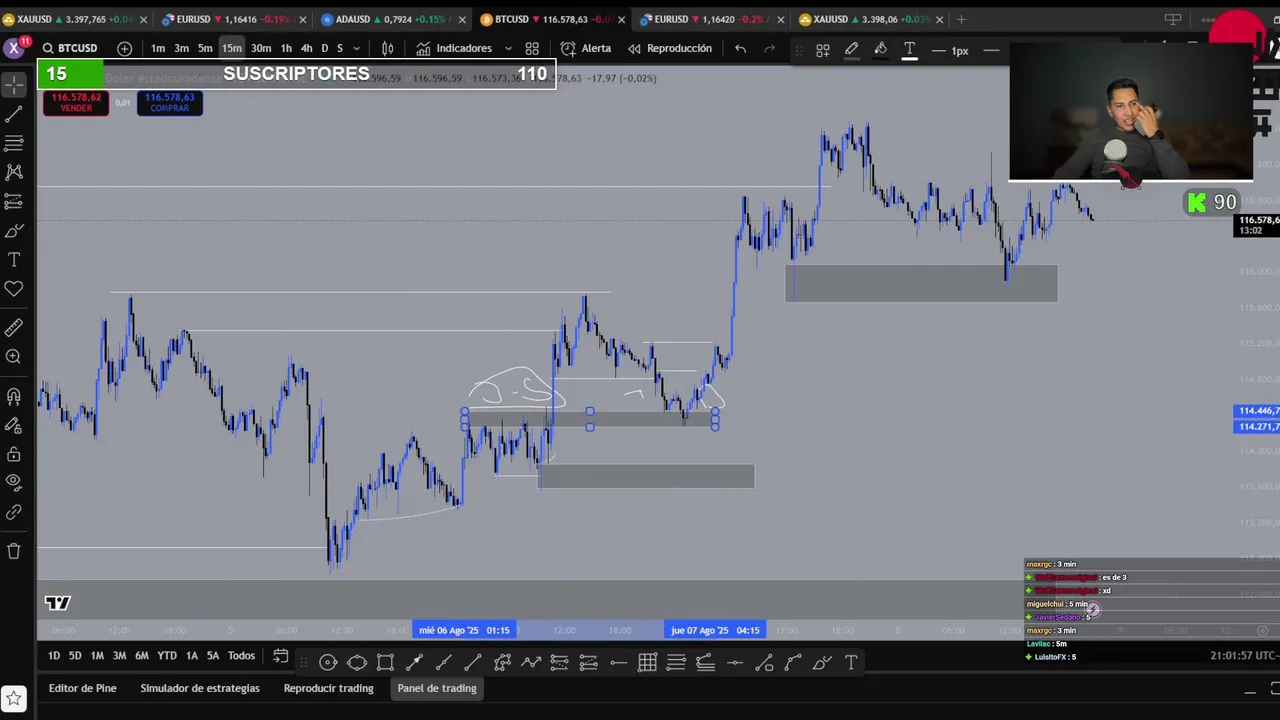Select the 1h timeframe

pyautogui.click(x=286, y=48)
